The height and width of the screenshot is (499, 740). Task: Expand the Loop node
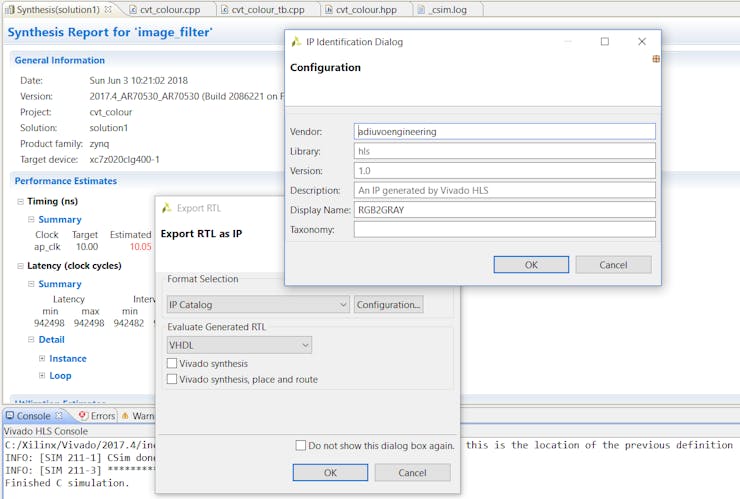[42, 375]
